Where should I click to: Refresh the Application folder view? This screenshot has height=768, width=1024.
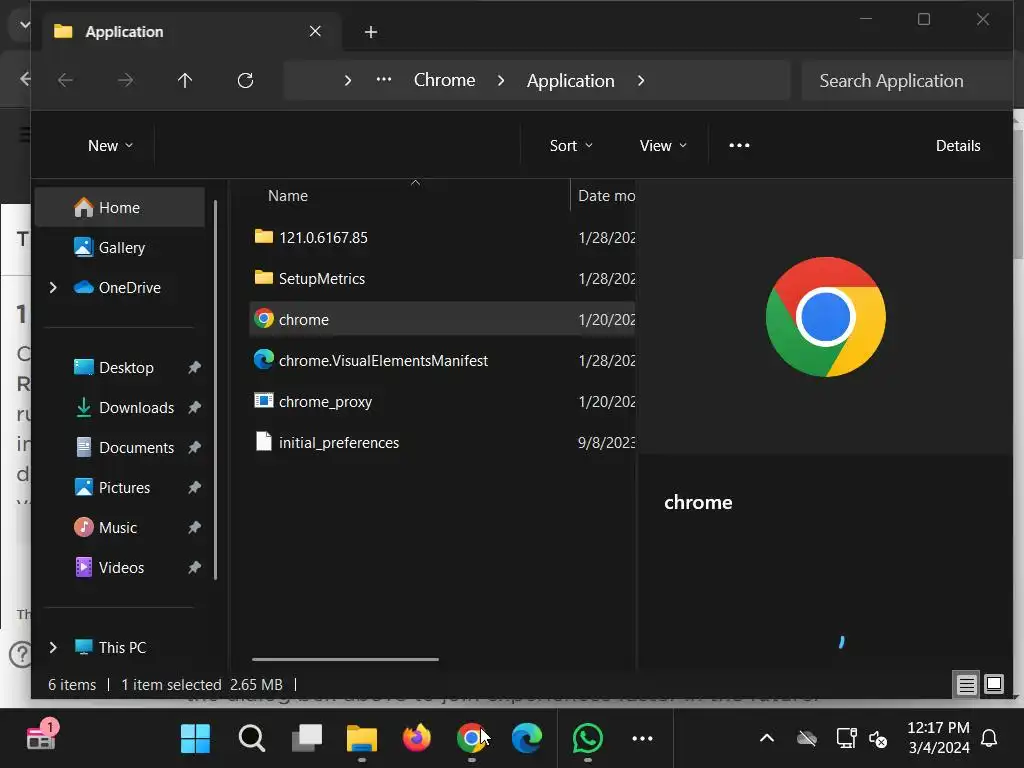[x=246, y=80]
